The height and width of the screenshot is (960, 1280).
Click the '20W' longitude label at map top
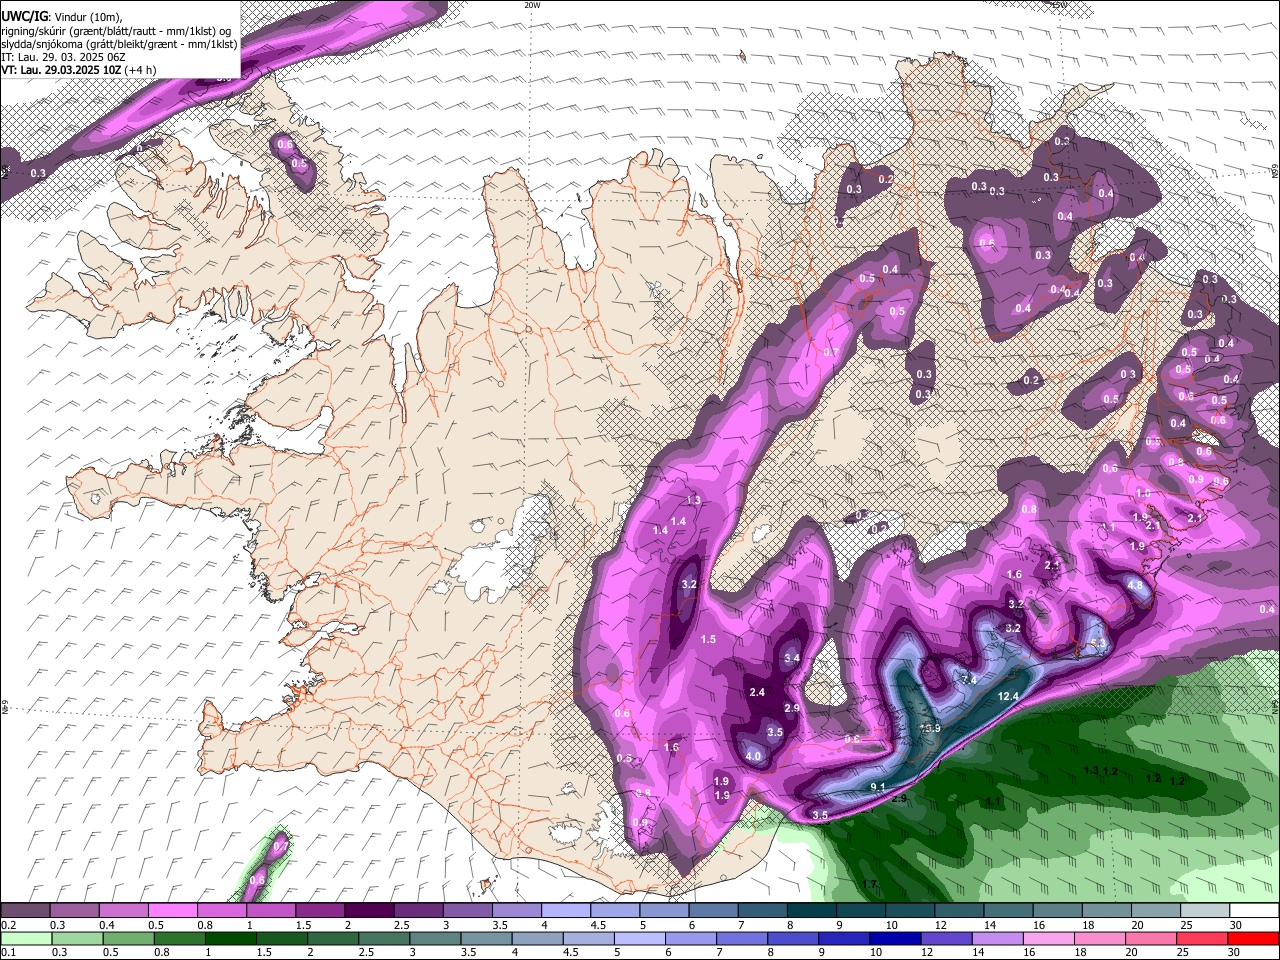(532, 5)
